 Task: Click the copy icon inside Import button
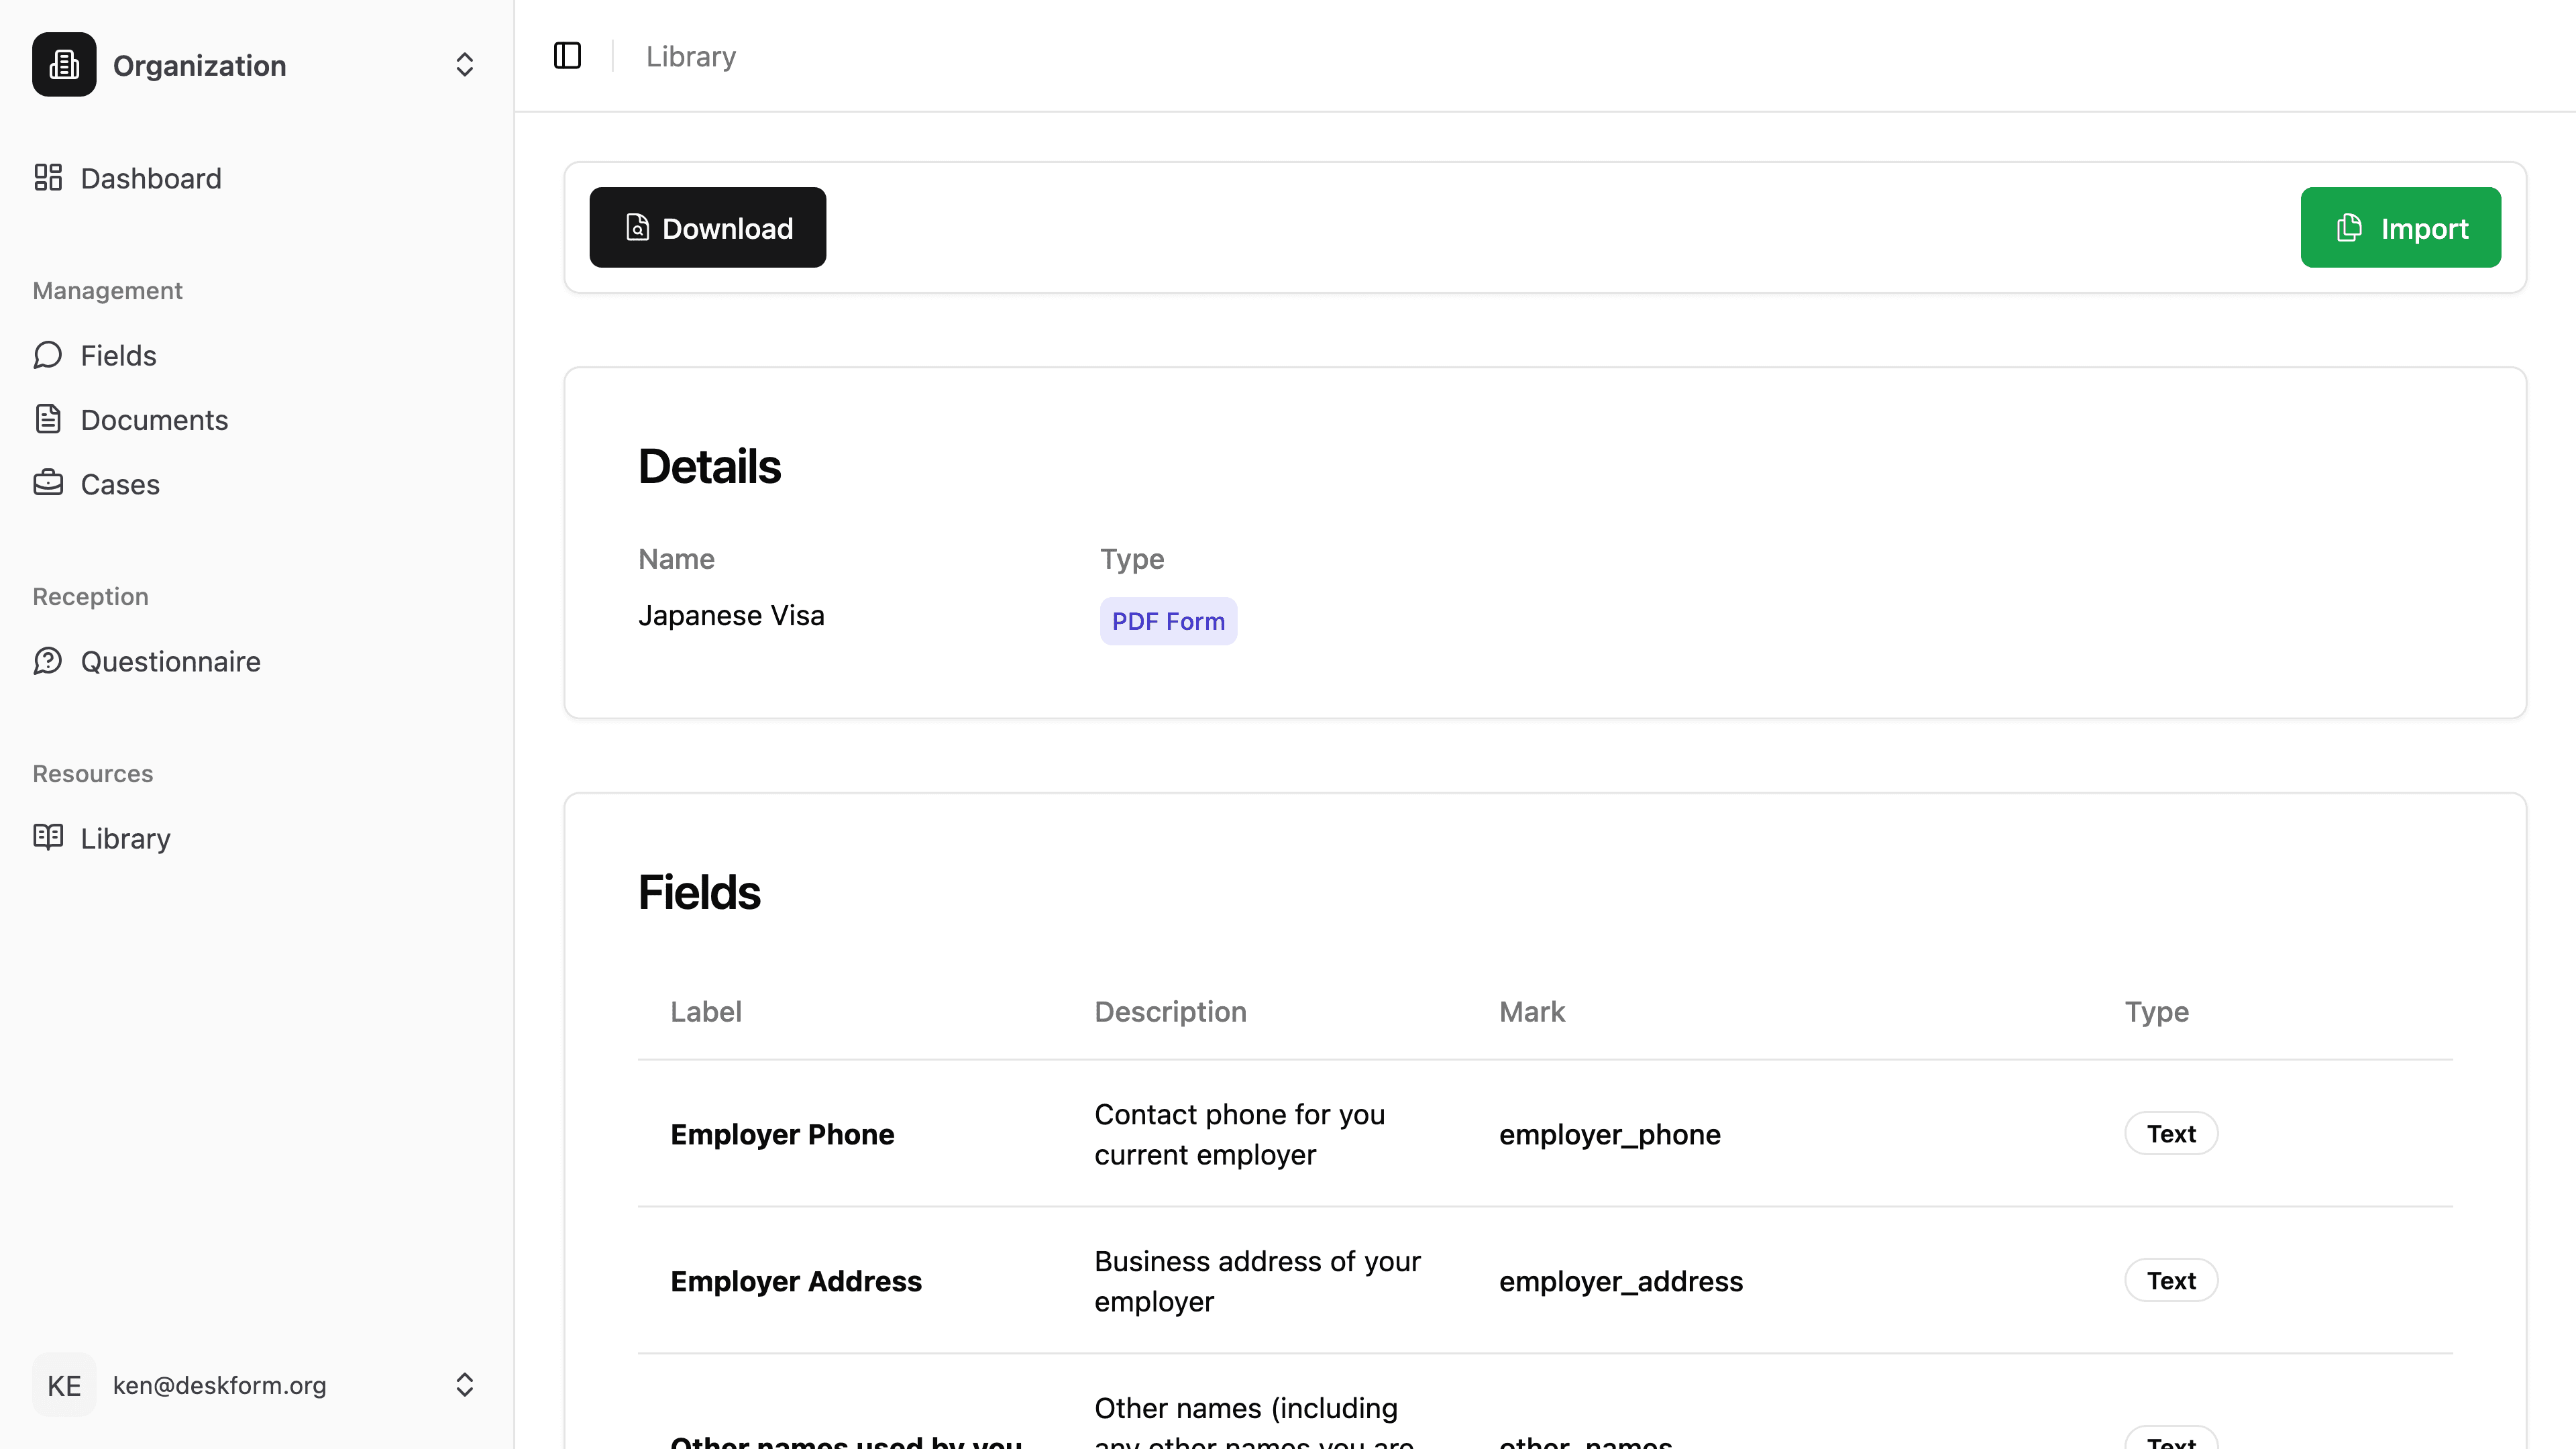(x=2349, y=227)
